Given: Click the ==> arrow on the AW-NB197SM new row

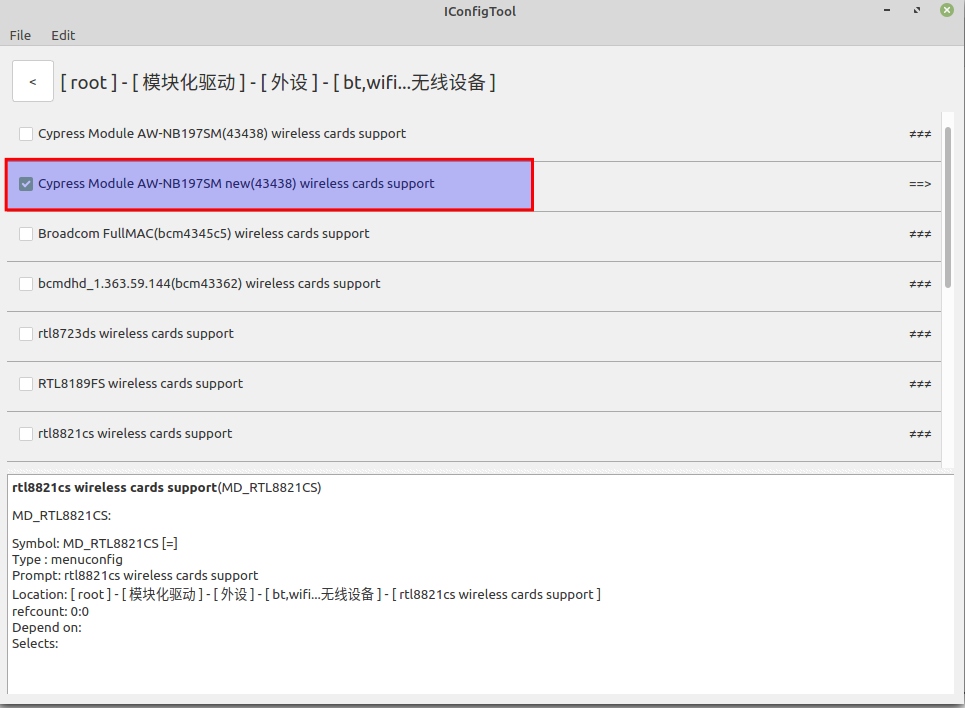Looking at the screenshot, I should pos(920,184).
